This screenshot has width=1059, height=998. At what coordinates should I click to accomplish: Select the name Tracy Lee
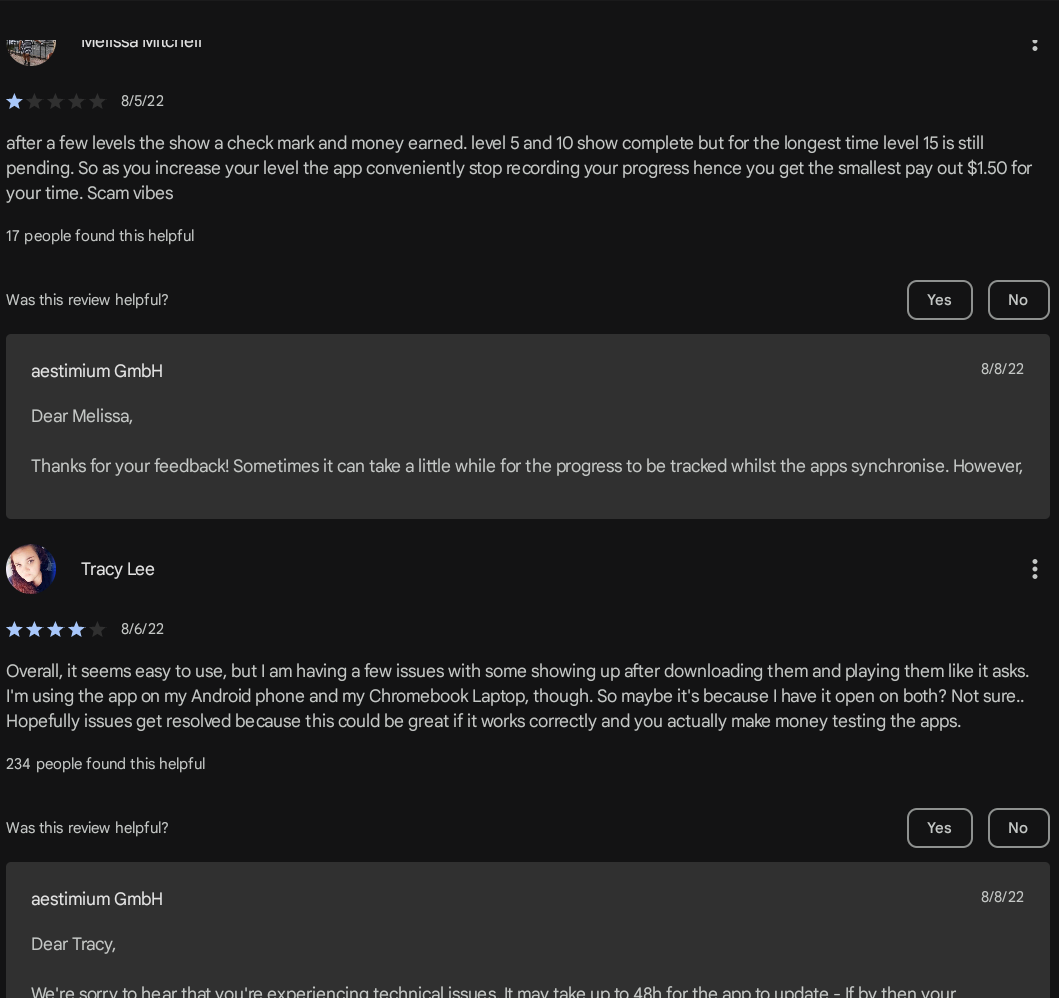117,568
